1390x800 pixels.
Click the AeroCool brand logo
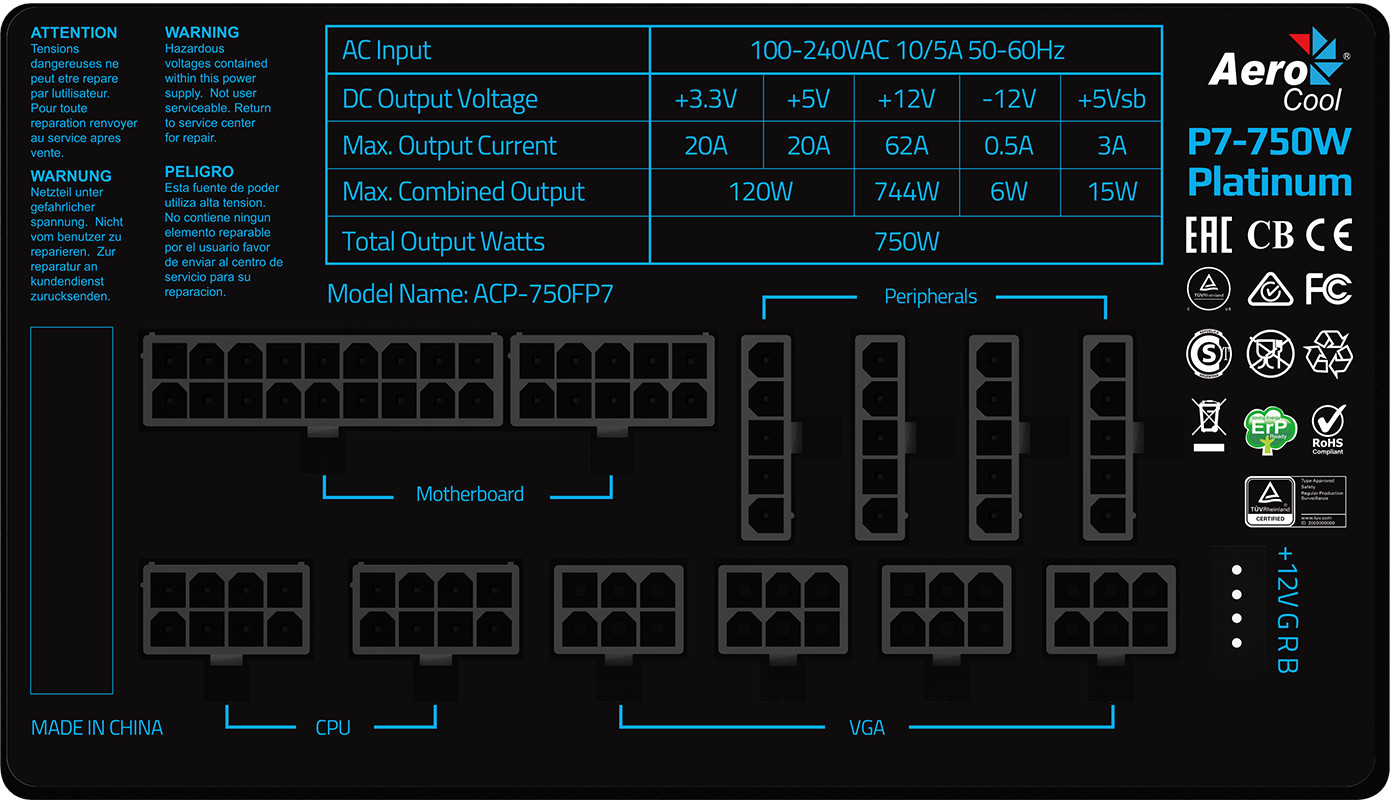pyautogui.click(x=1279, y=70)
